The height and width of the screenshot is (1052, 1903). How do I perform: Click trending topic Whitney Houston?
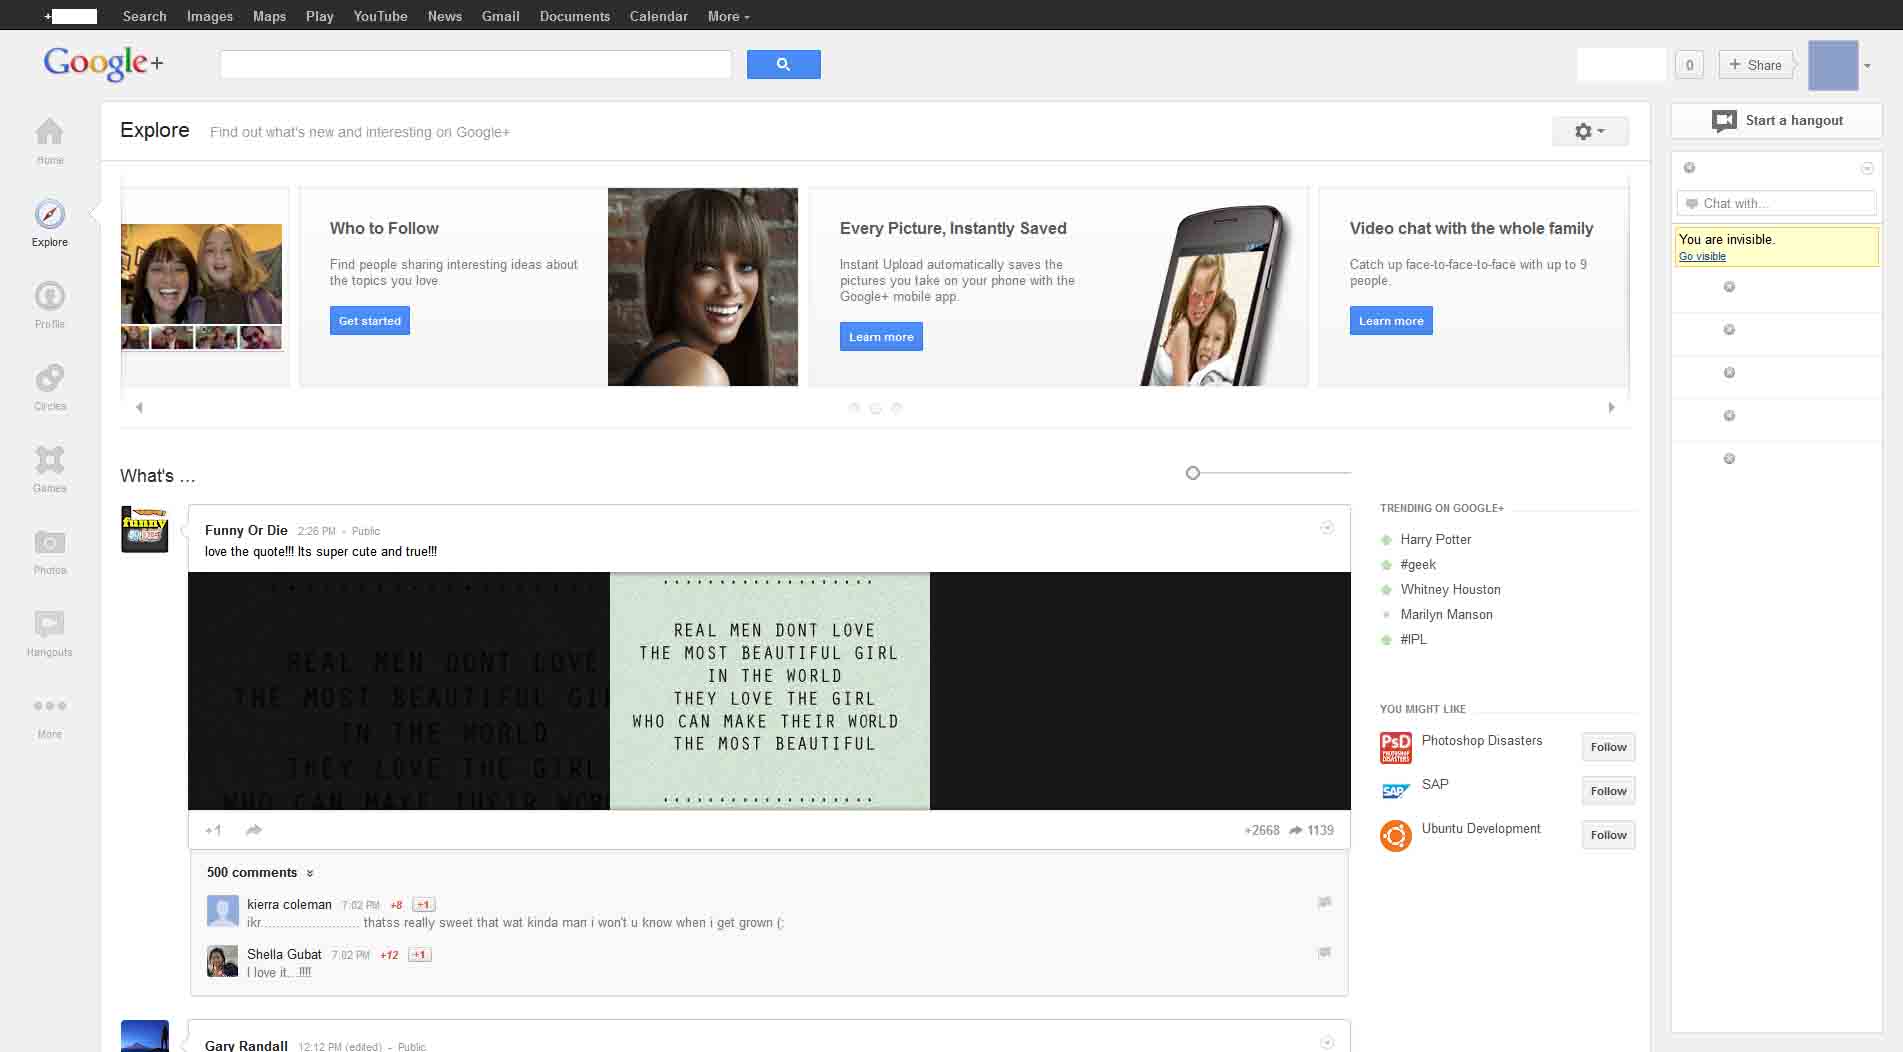point(1450,589)
